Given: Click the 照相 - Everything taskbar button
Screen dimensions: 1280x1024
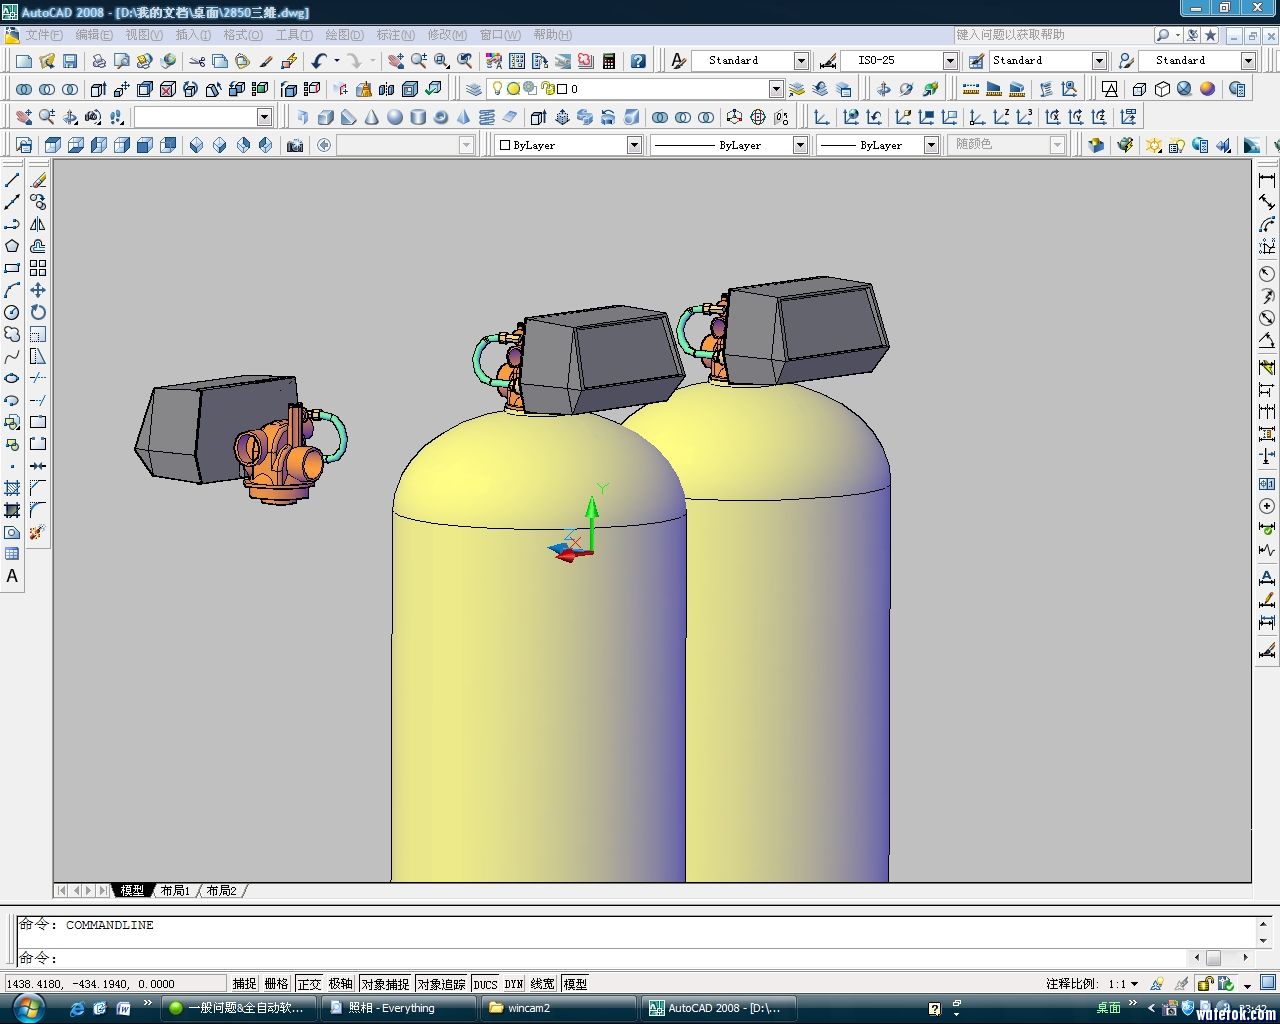Looking at the screenshot, I should pos(397,1008).
